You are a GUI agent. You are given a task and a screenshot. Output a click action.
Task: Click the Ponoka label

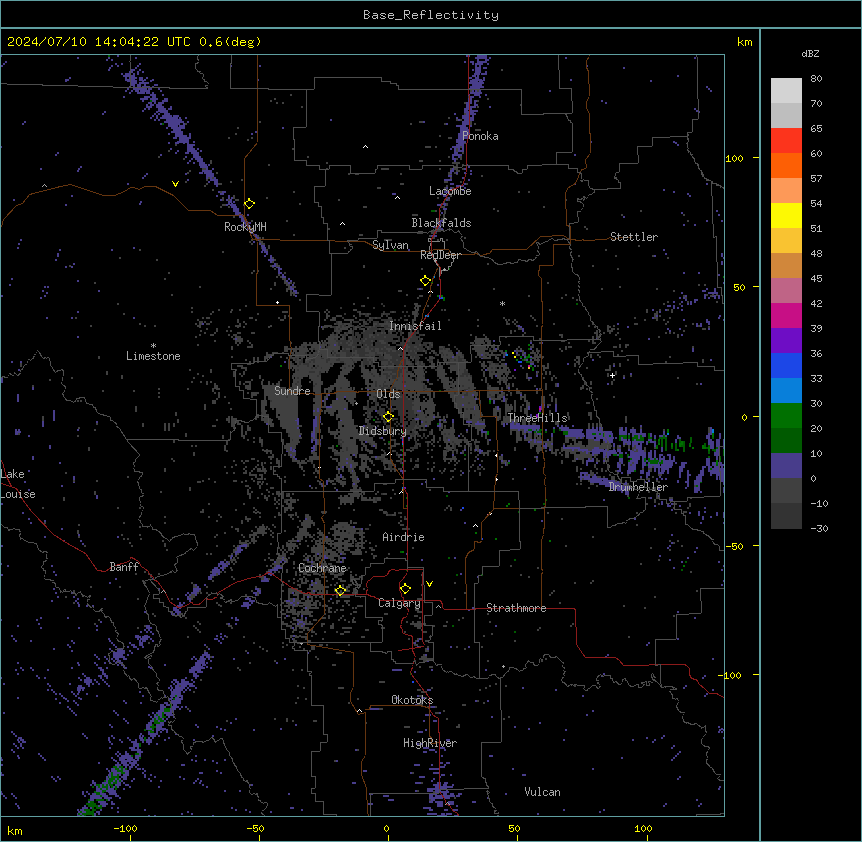pos(480,136)
